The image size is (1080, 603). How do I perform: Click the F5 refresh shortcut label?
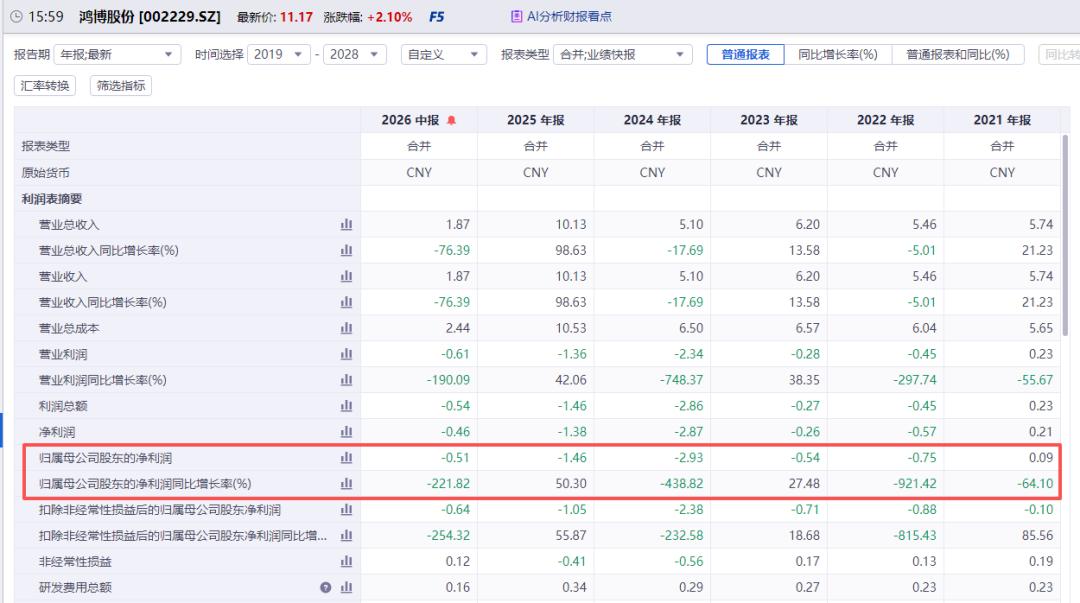tap(437, 17)
